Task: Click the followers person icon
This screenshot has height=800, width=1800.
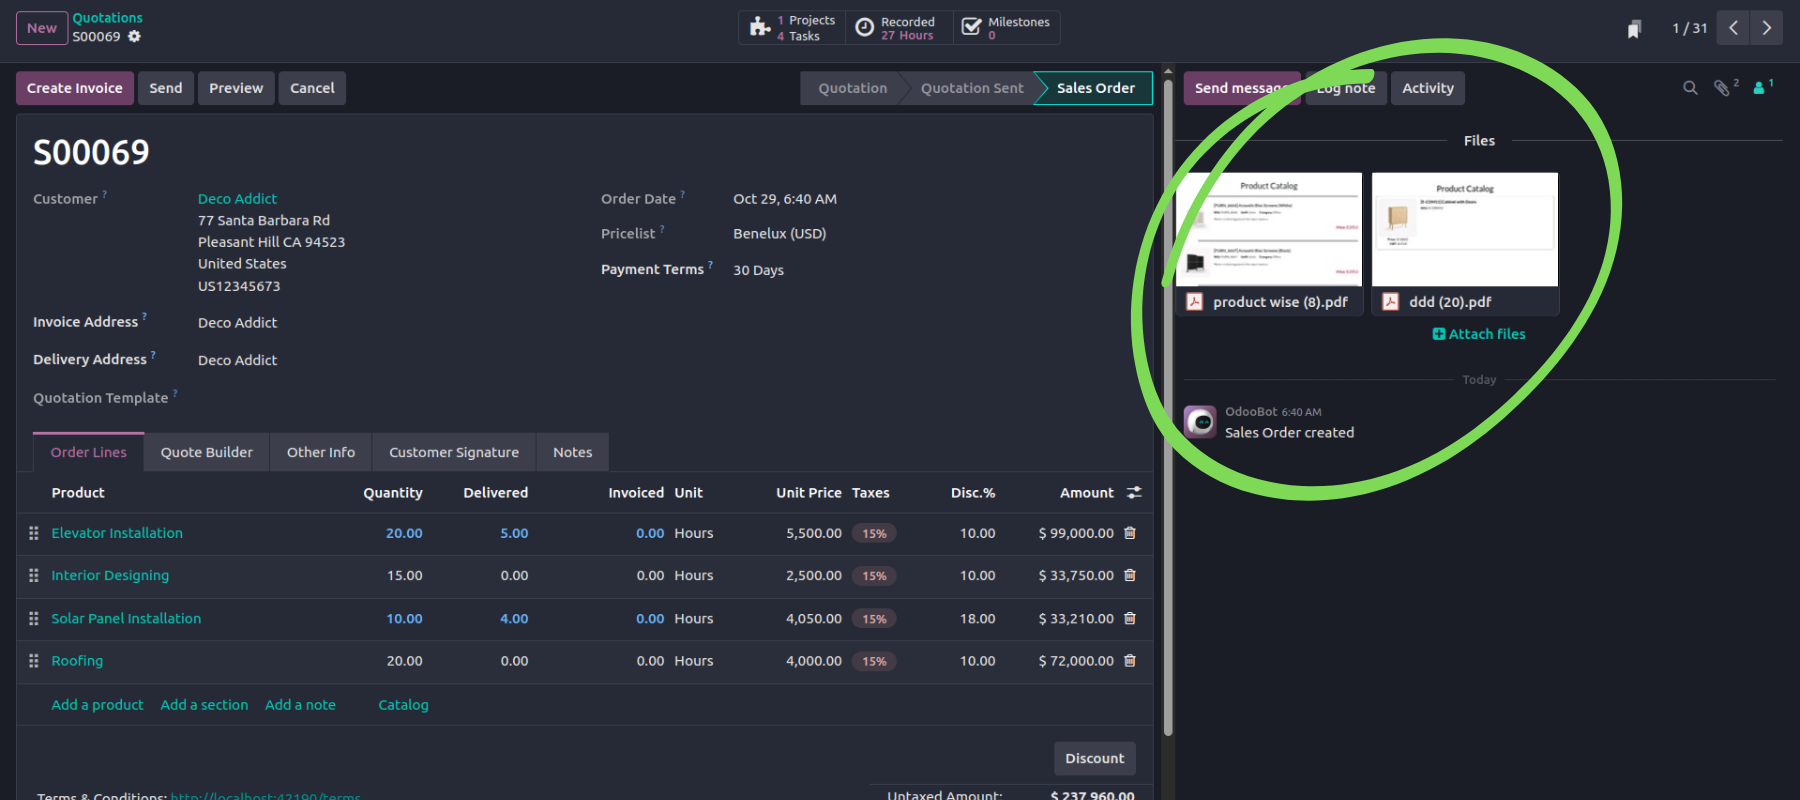Action: coord(1759,88)
